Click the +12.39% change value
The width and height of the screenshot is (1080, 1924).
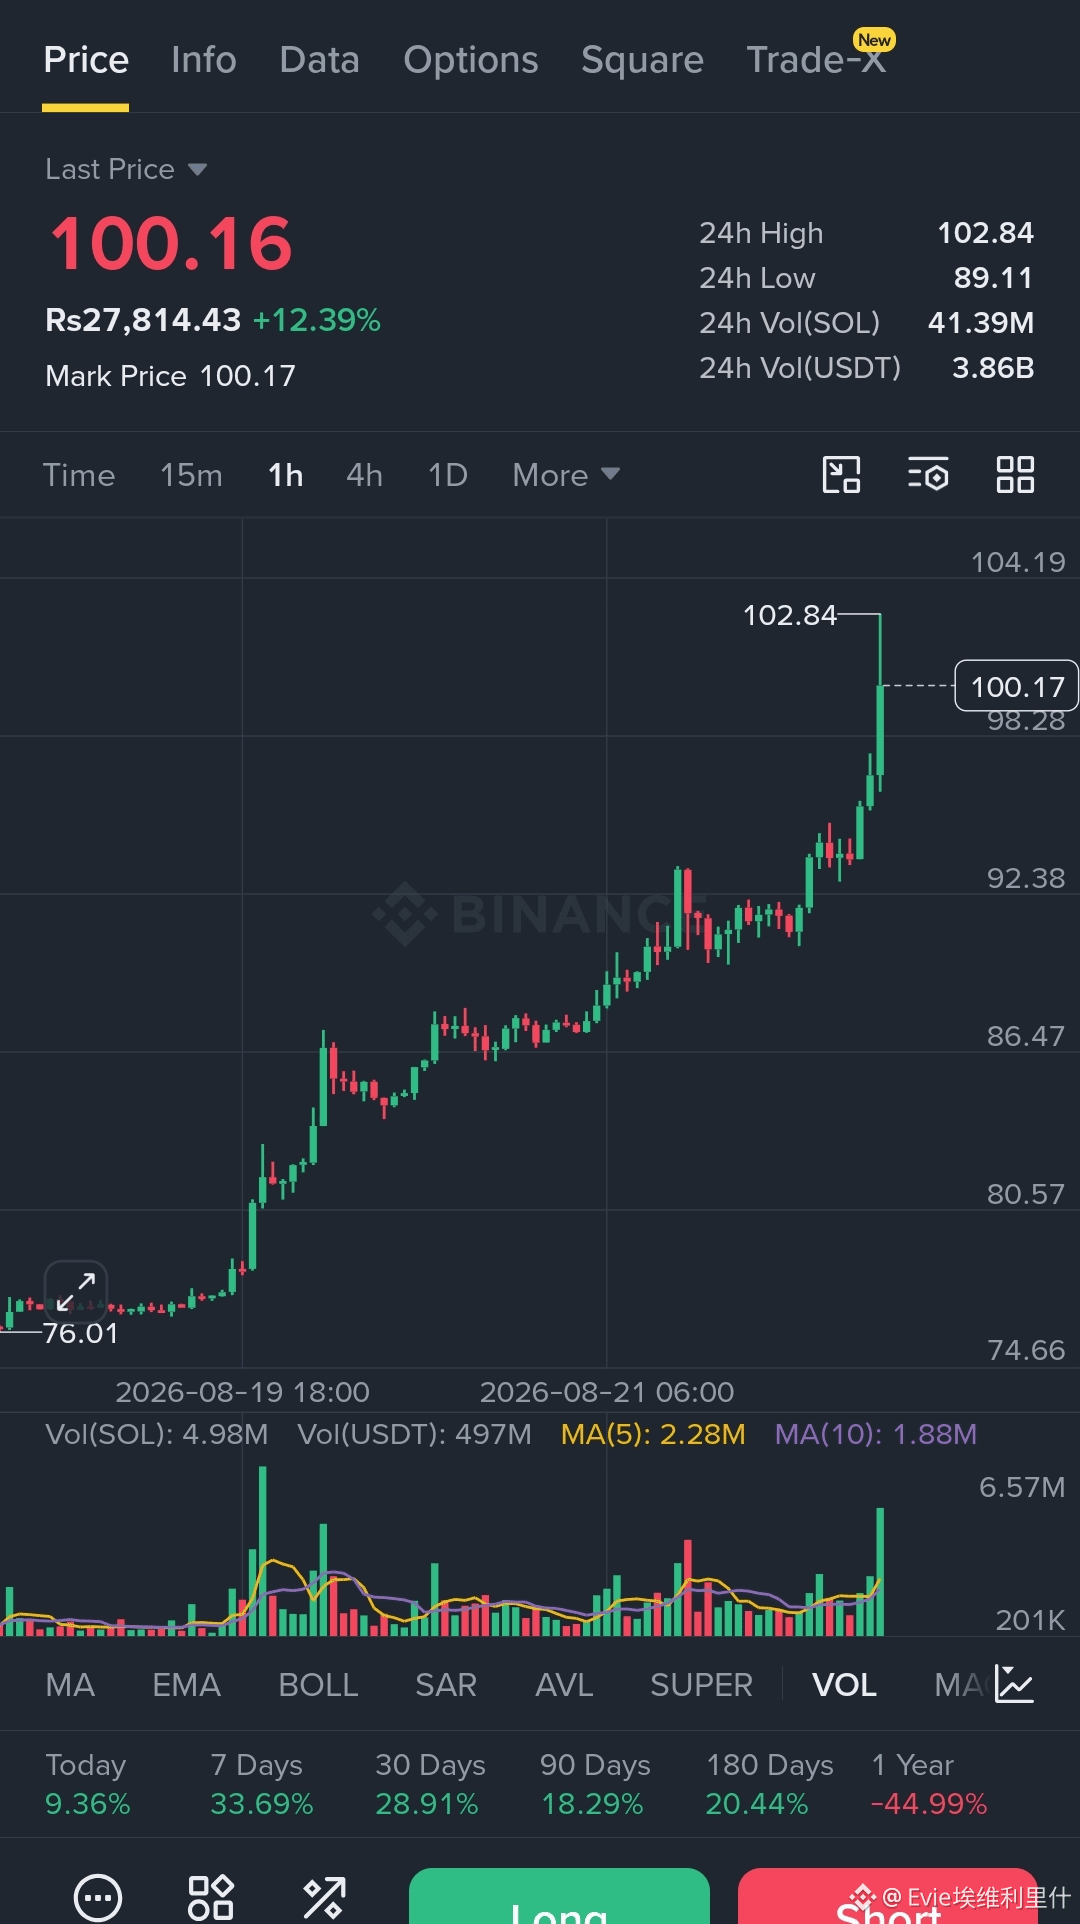pos(316,320)
